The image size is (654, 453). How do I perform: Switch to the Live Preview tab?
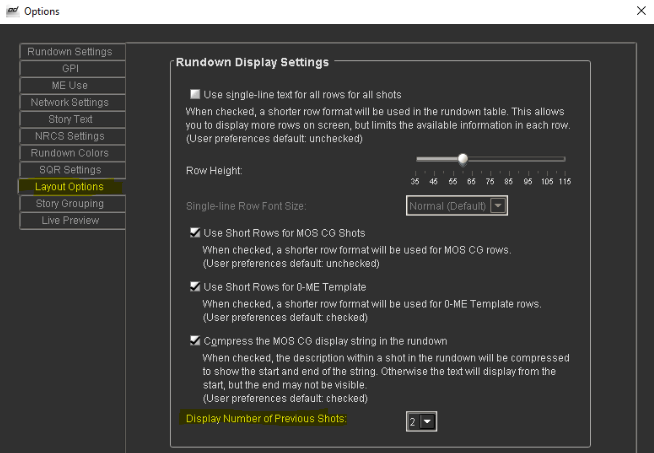(x=70, y=221)
